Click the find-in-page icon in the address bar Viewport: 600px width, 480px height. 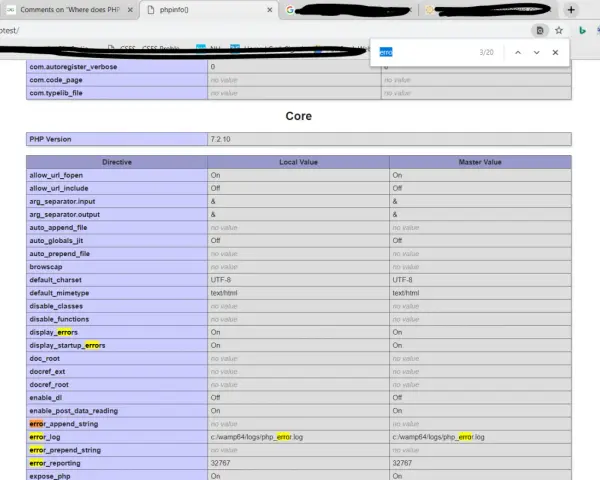[540, 31]
